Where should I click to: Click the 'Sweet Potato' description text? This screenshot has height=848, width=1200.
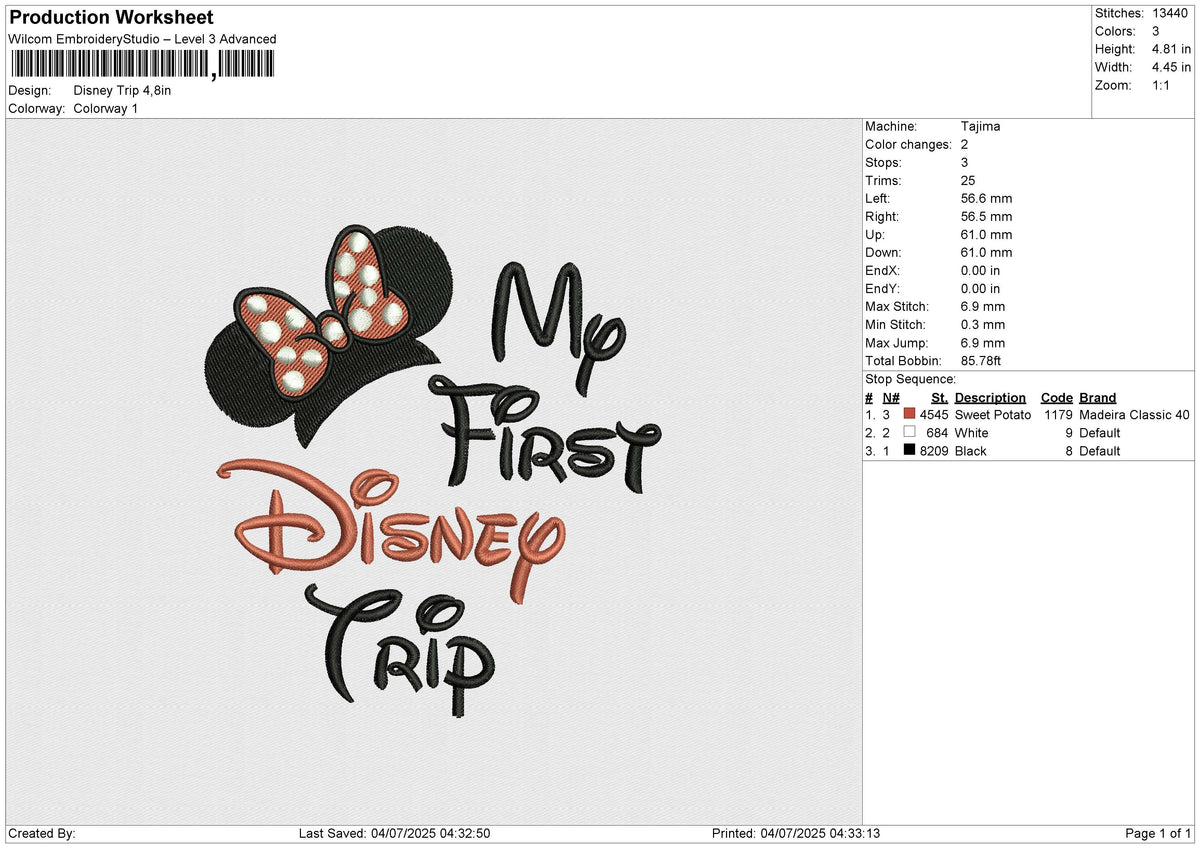tap(993, 414)
